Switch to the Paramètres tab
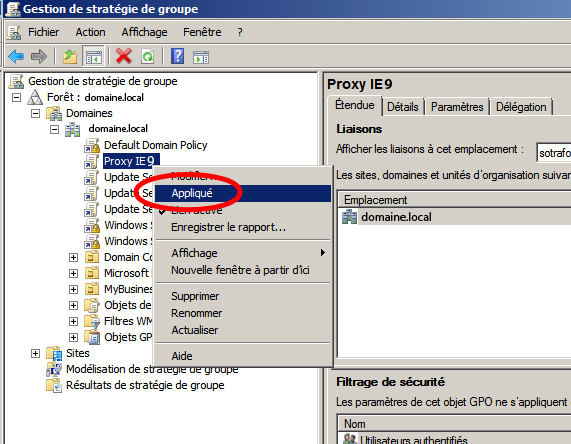Screen dimensions: 571x444 tap(457, 107)
